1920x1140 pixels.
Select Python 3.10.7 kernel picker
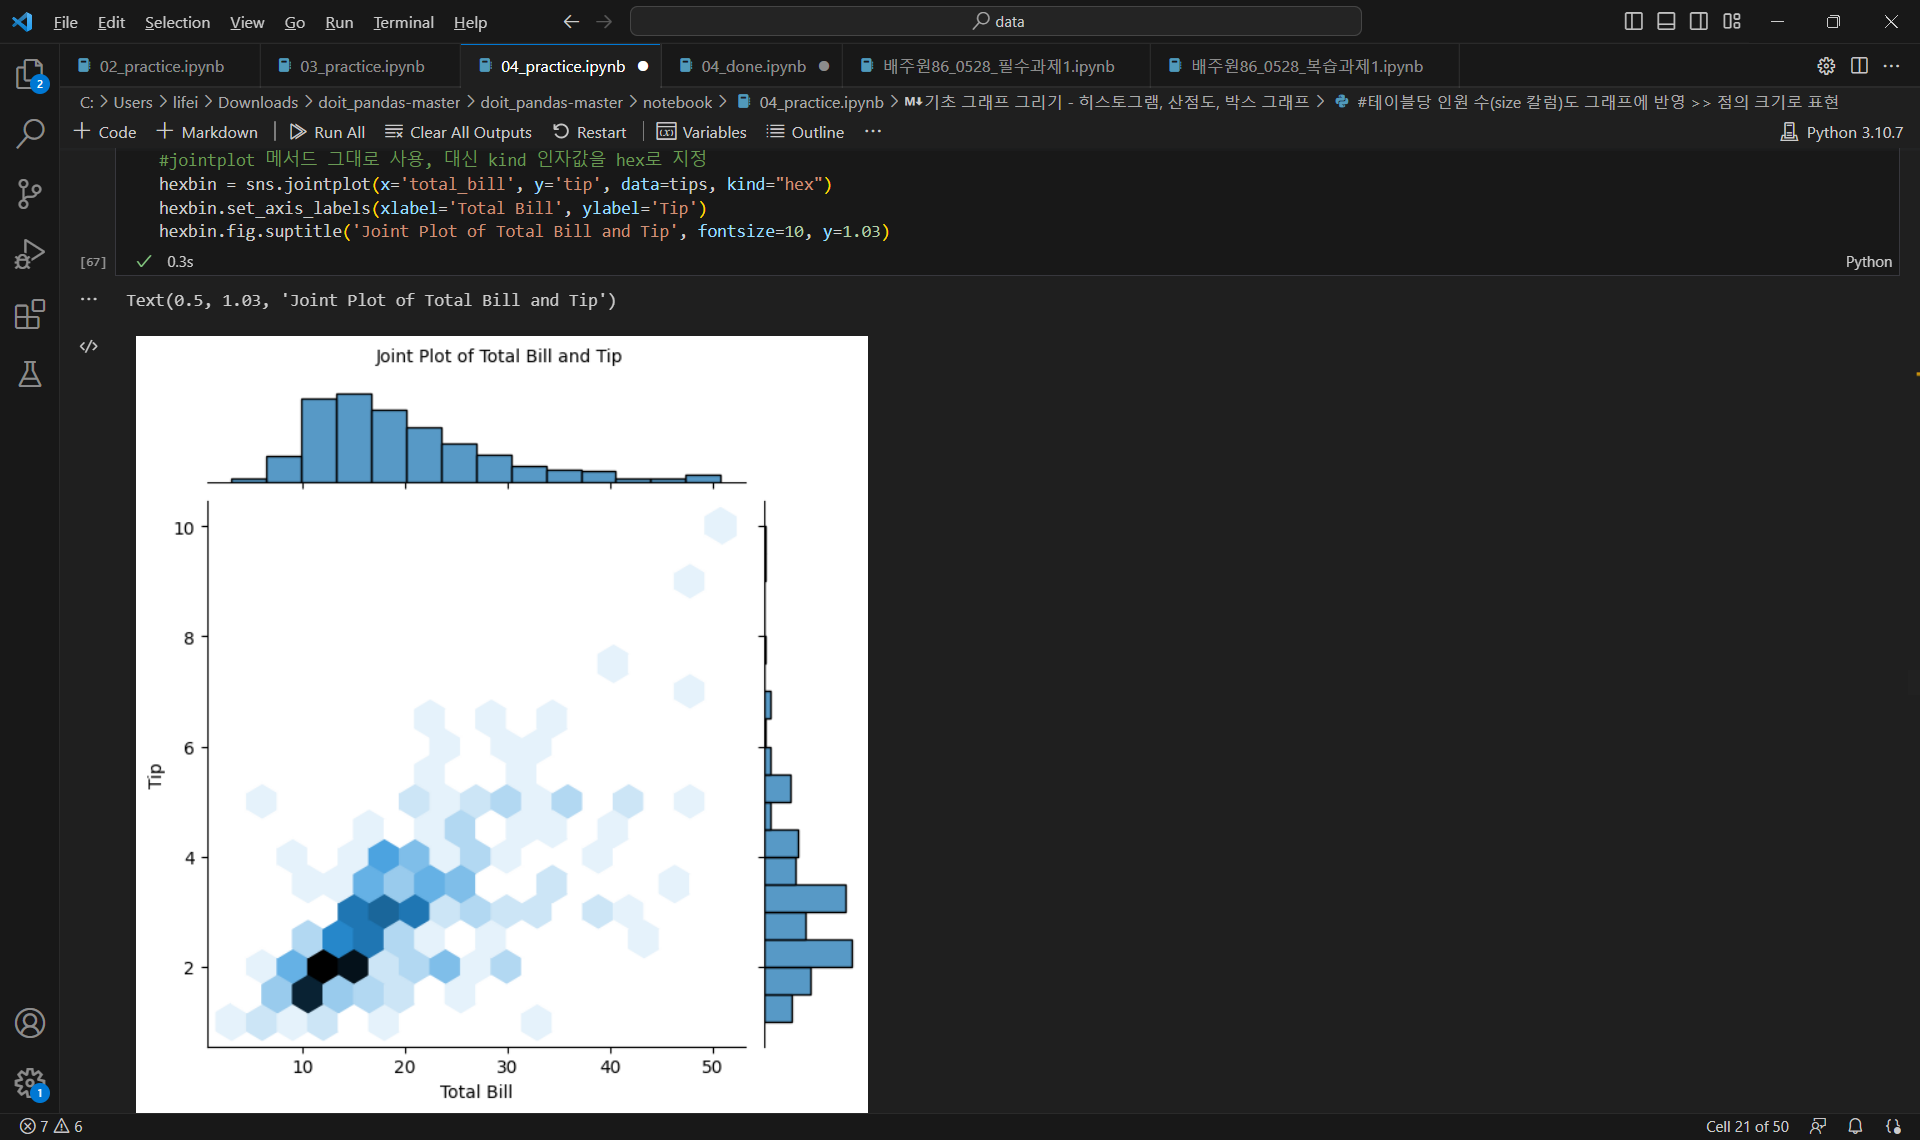click(x=1842, y=132)
